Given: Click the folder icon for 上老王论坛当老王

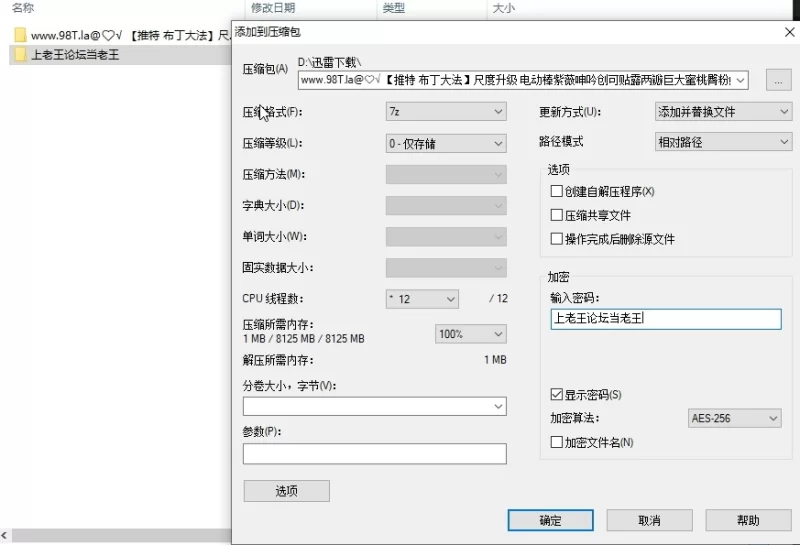Looking at the screenshot, I should tap(20, 55).
